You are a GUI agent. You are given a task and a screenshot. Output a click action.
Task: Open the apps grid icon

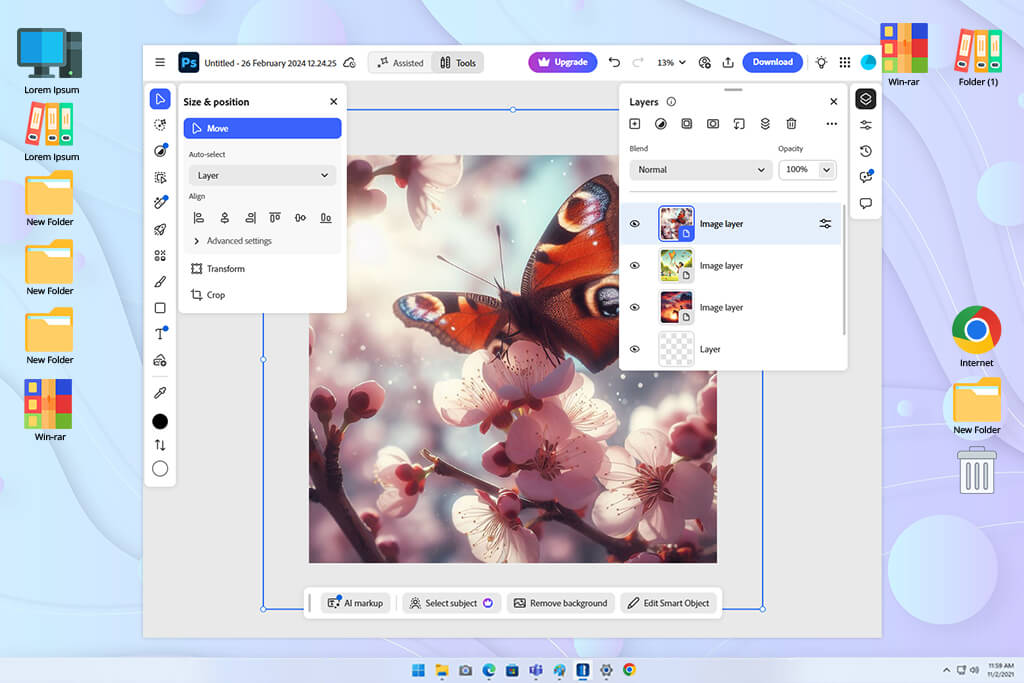tap(844, 62)
